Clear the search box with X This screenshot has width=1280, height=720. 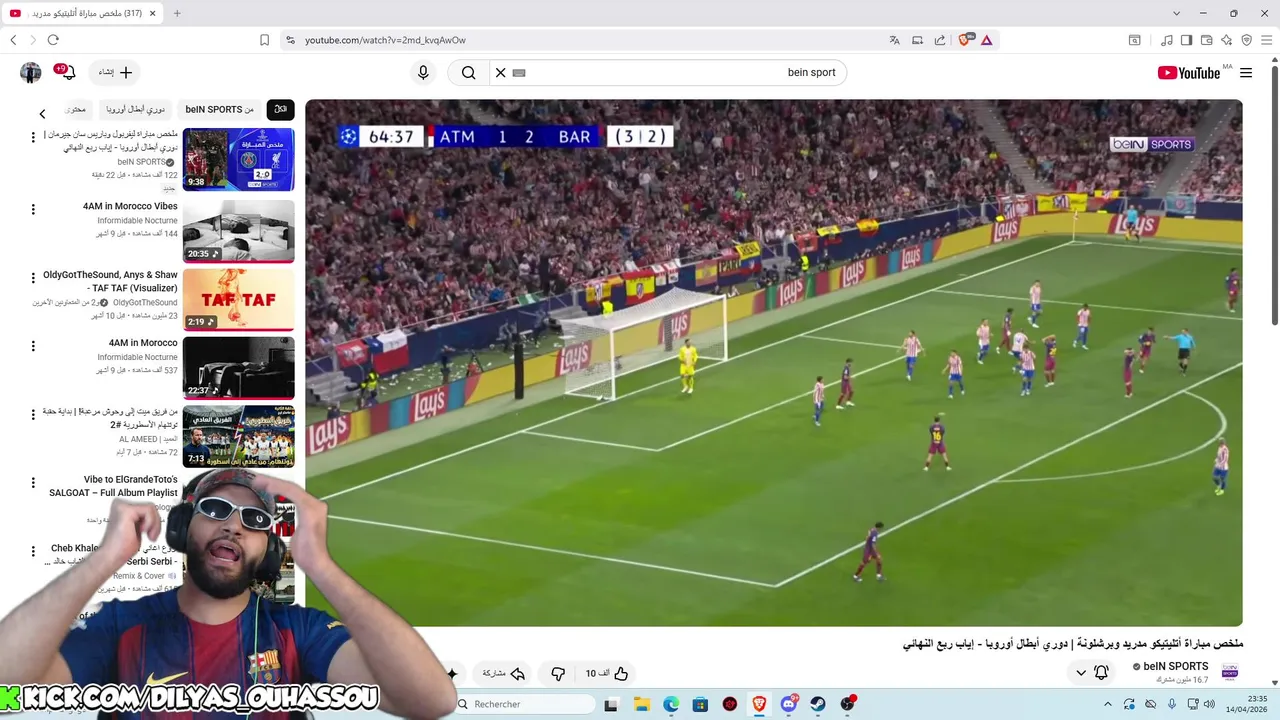(501, 73)
